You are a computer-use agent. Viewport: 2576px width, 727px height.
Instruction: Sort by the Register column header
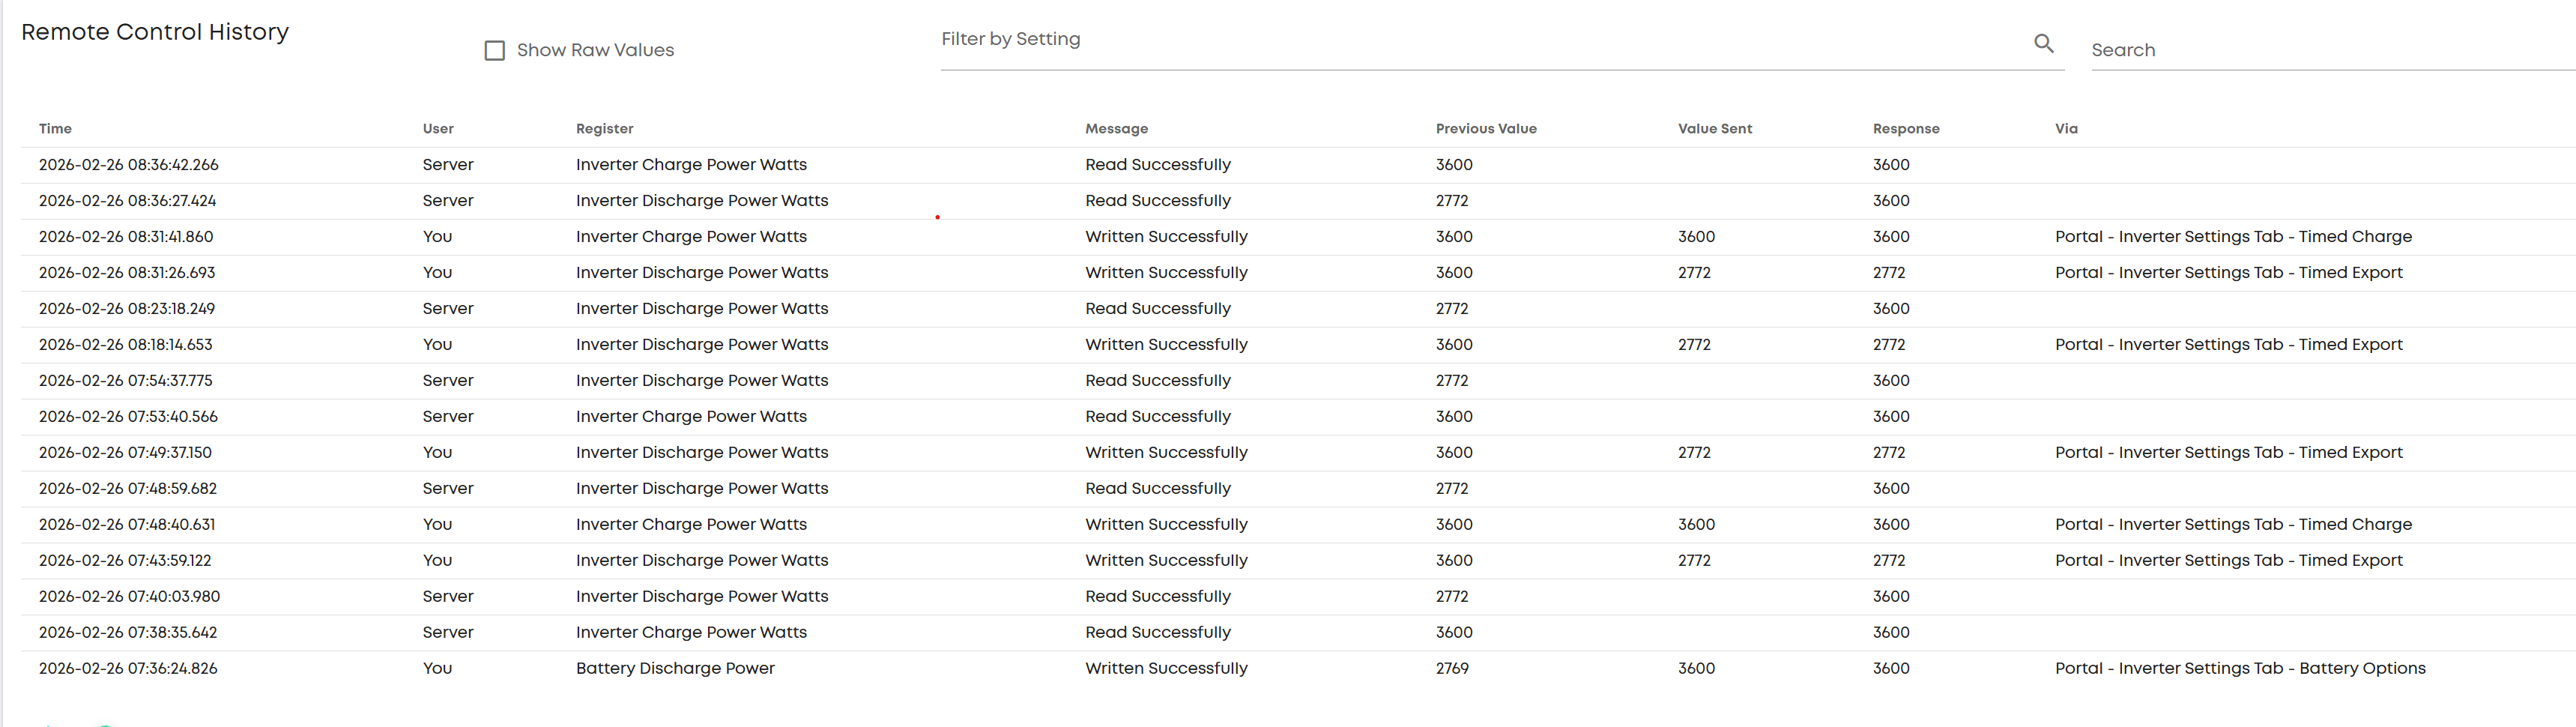point(605,129)
